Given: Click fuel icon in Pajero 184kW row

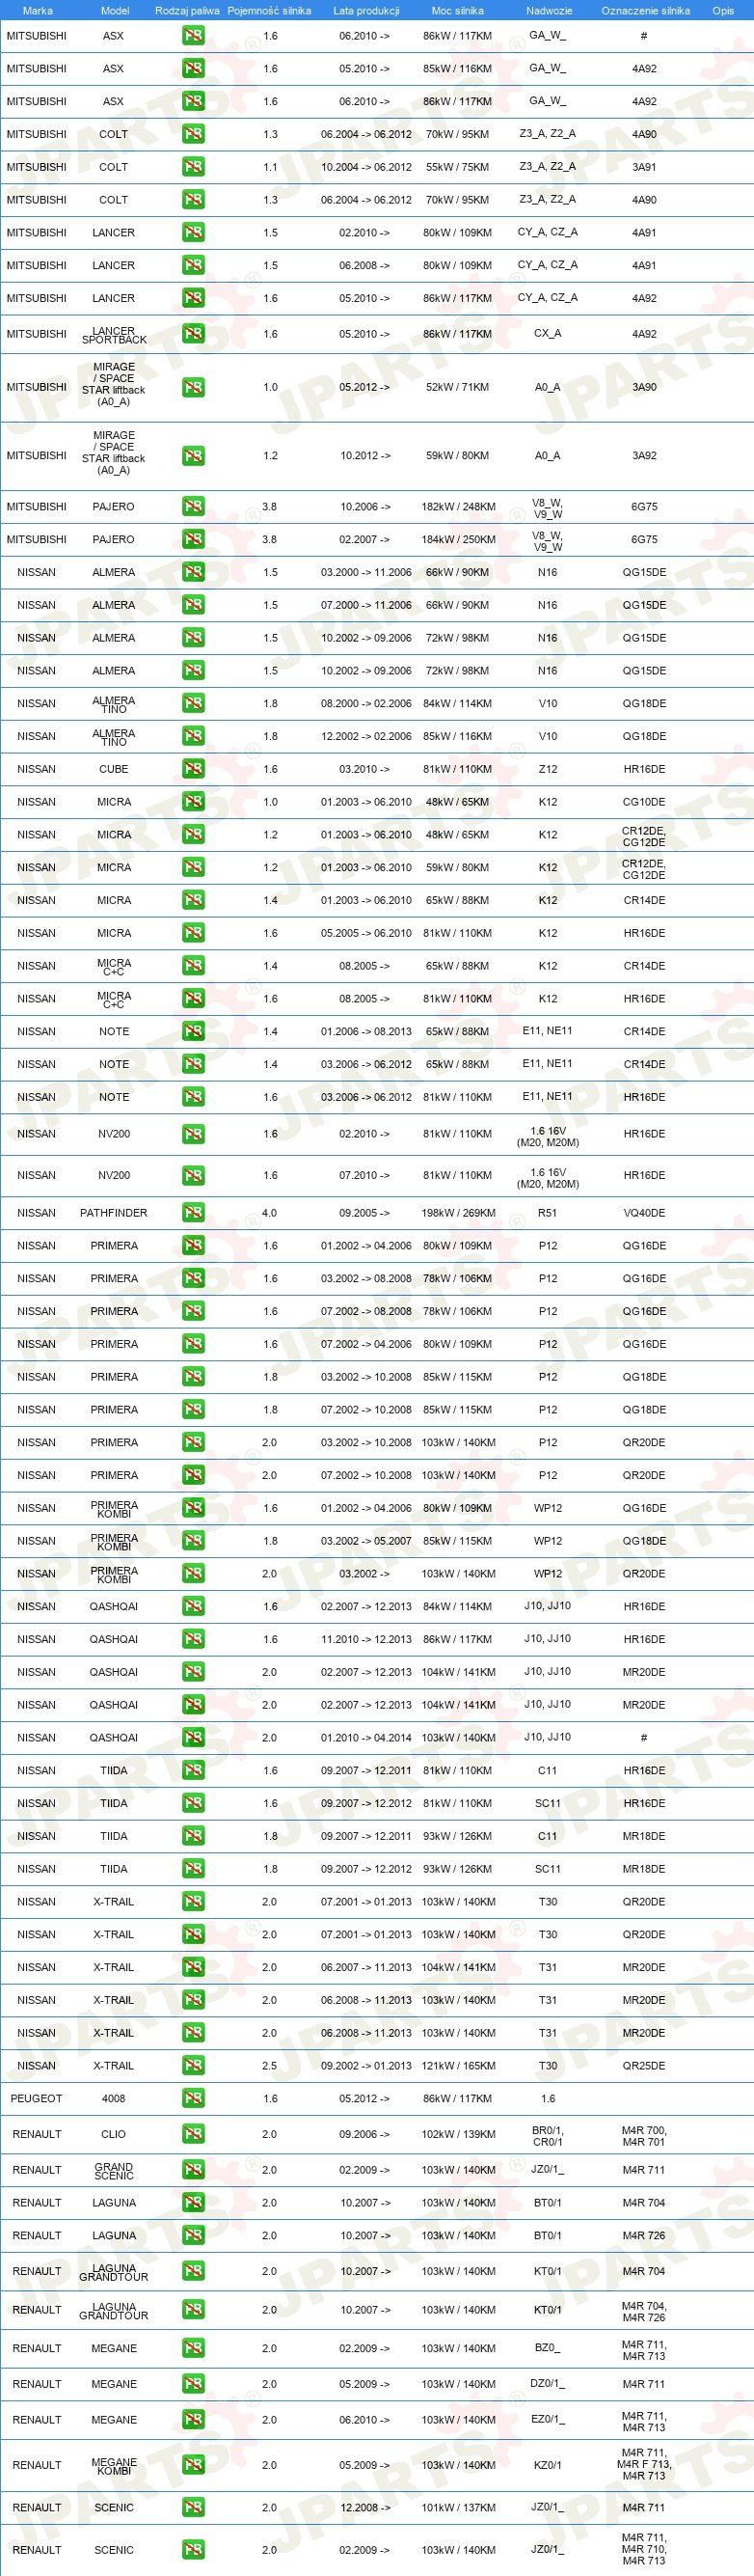Looking at the screenshot, I should tap(193, 540).
